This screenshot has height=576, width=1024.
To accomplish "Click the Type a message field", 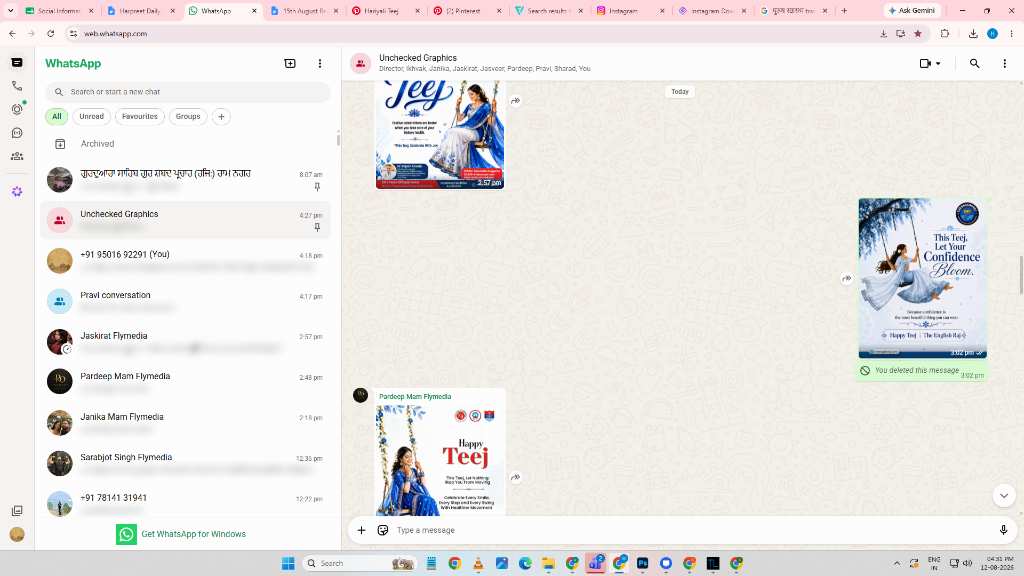I will [x=692, y=530].
